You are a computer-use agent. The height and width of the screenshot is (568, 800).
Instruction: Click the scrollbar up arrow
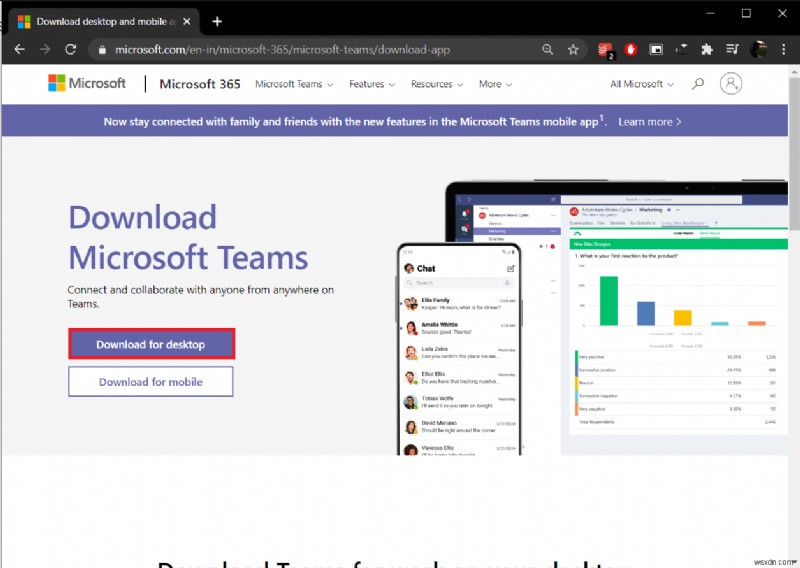point(794,71)
